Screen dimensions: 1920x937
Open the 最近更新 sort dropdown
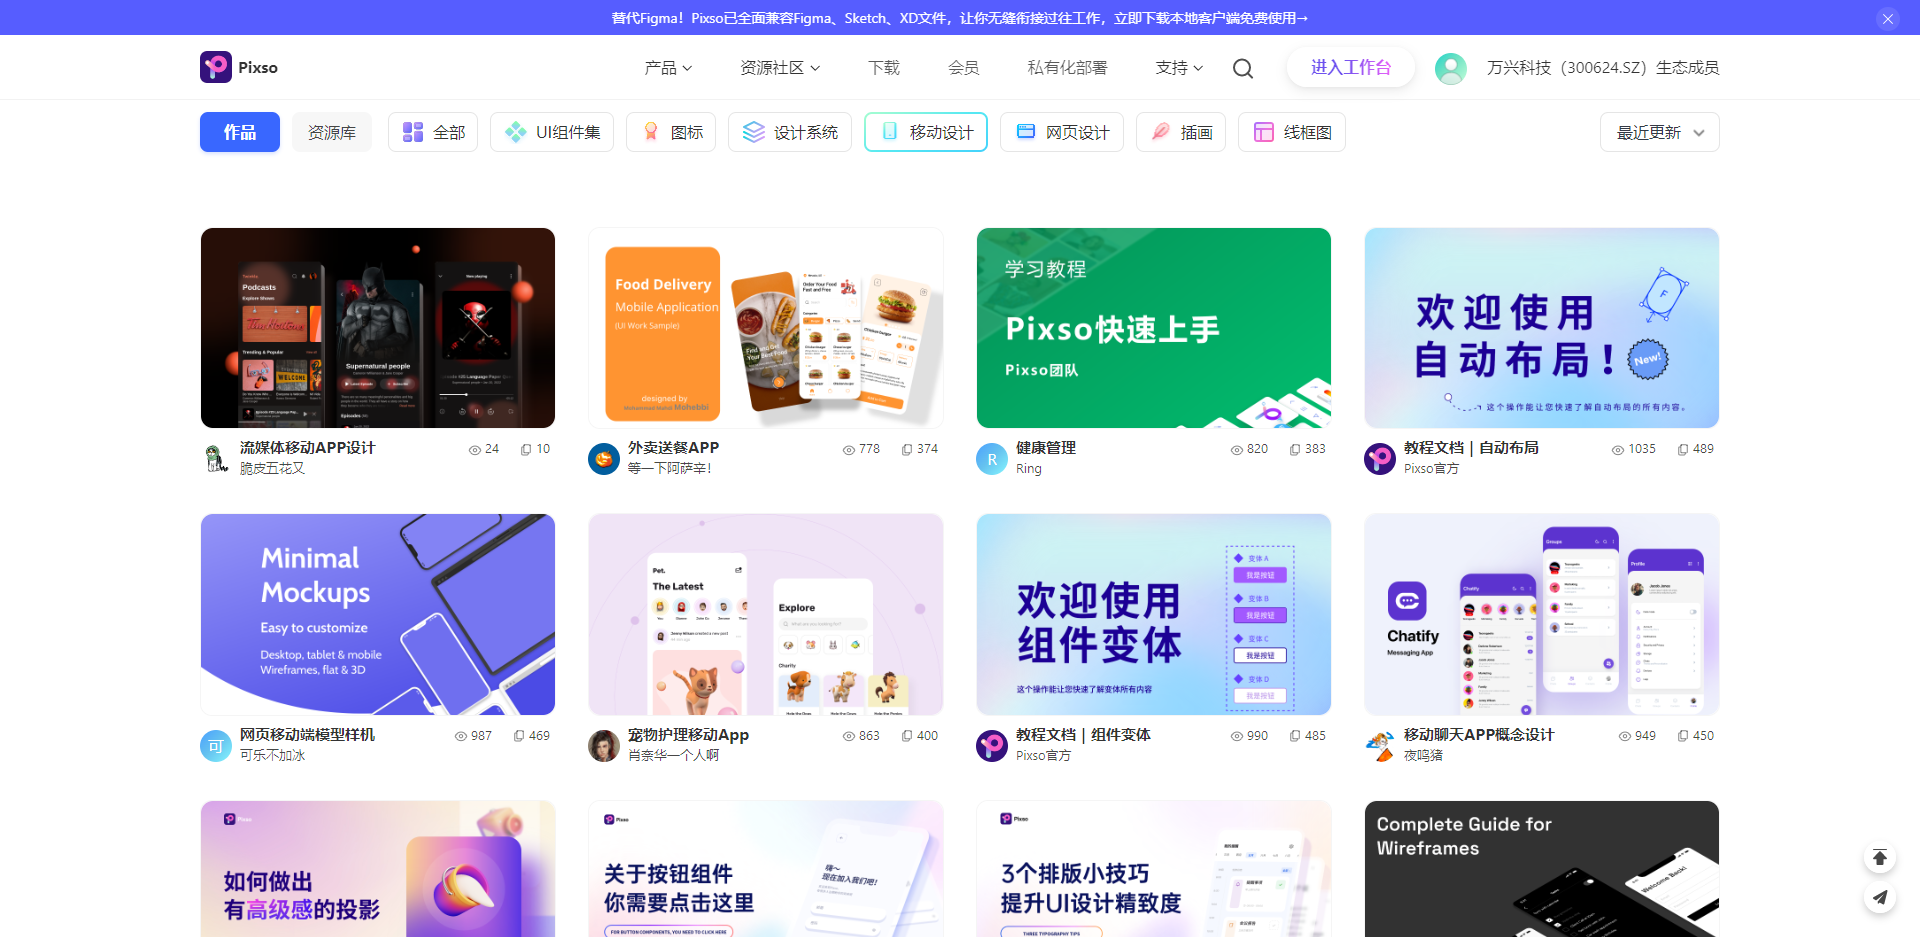pyautogui.click(x=1660, y=132)
